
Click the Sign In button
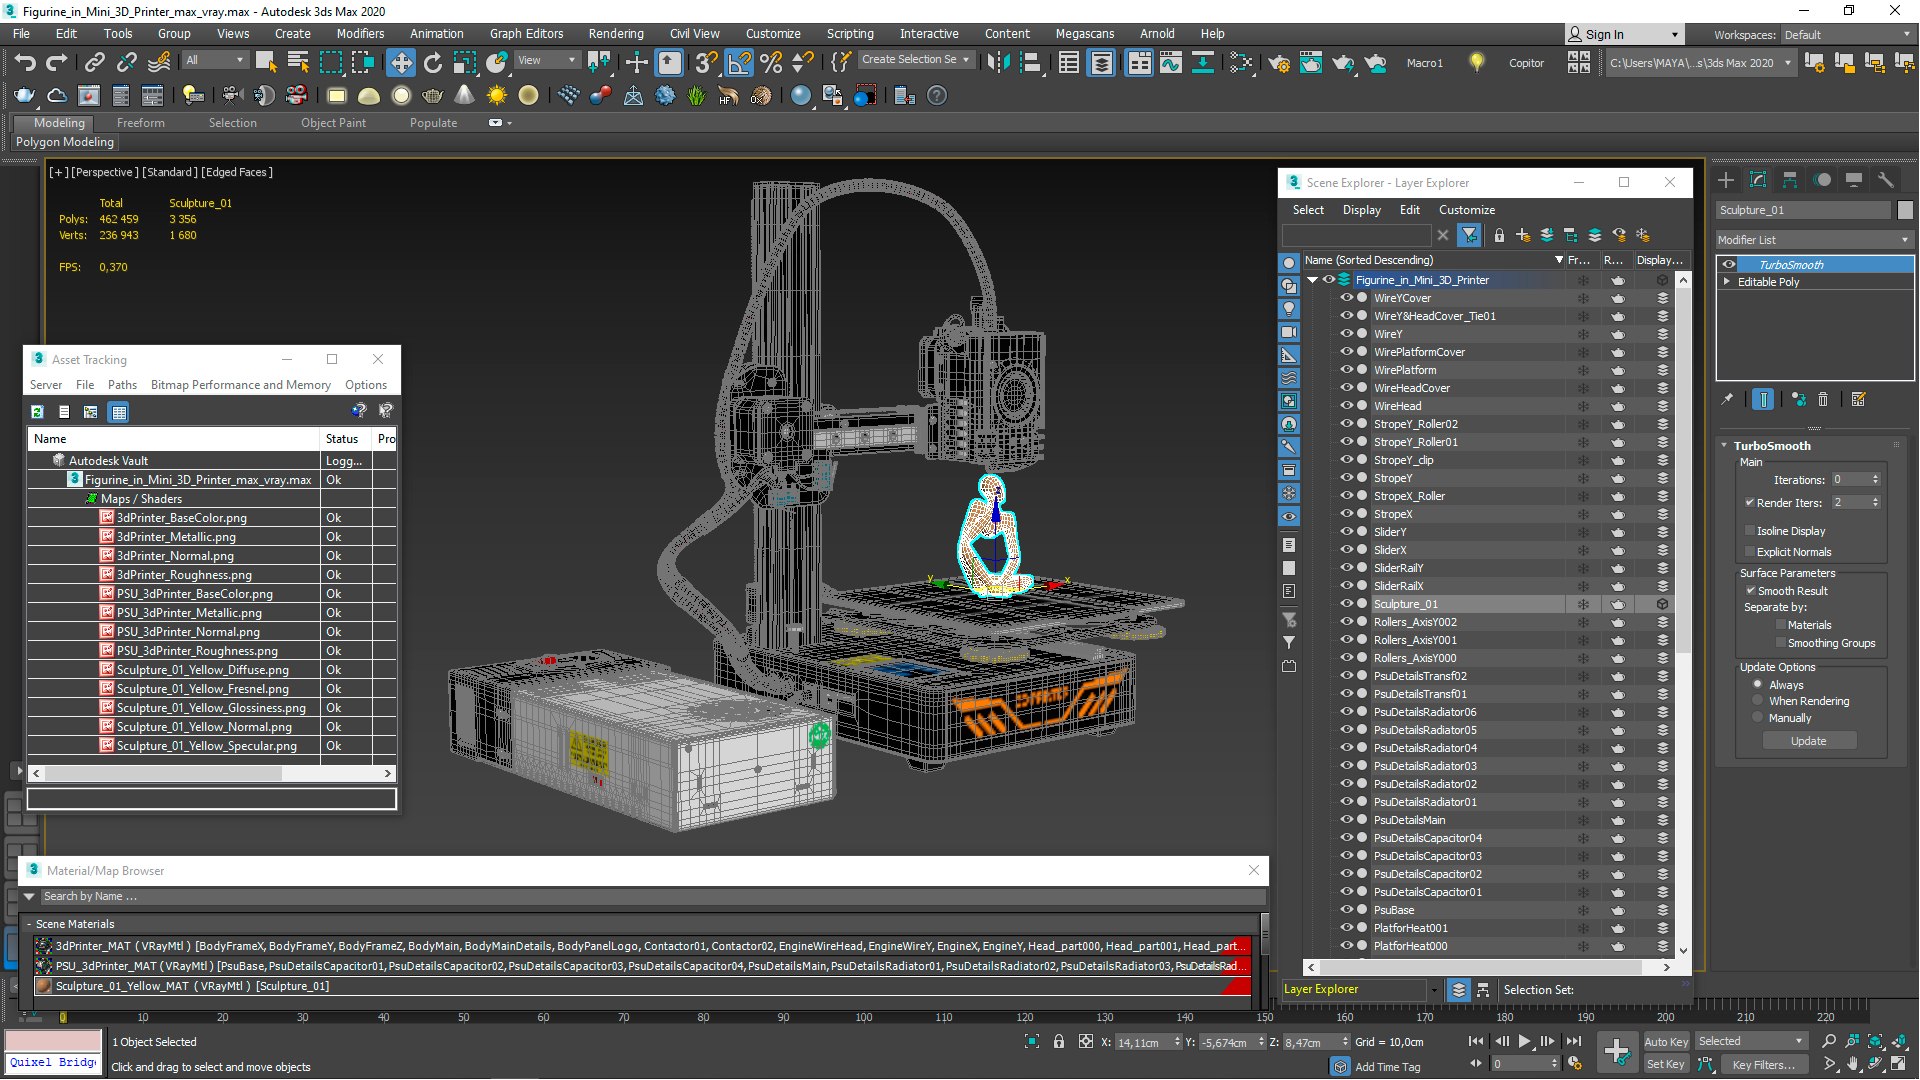point(1624,35)
